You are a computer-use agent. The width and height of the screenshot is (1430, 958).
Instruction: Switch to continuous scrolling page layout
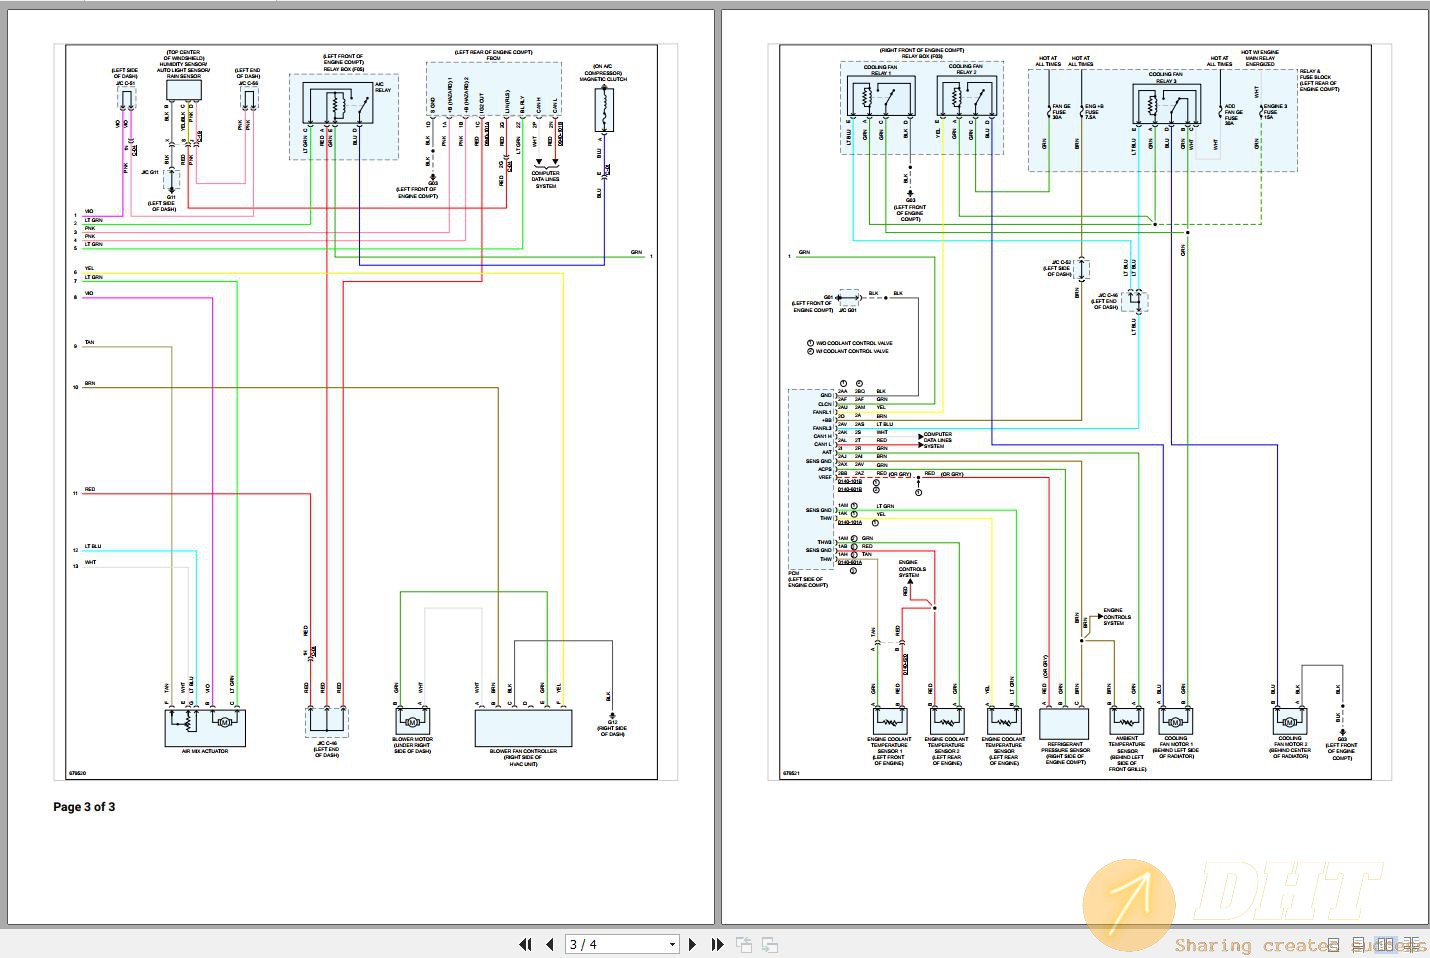pos(1359,944)
